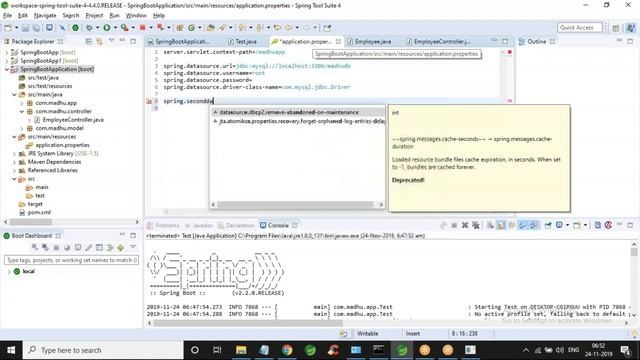Open the Window menu
Screen dimensions: 640x360
click(136, 16)
